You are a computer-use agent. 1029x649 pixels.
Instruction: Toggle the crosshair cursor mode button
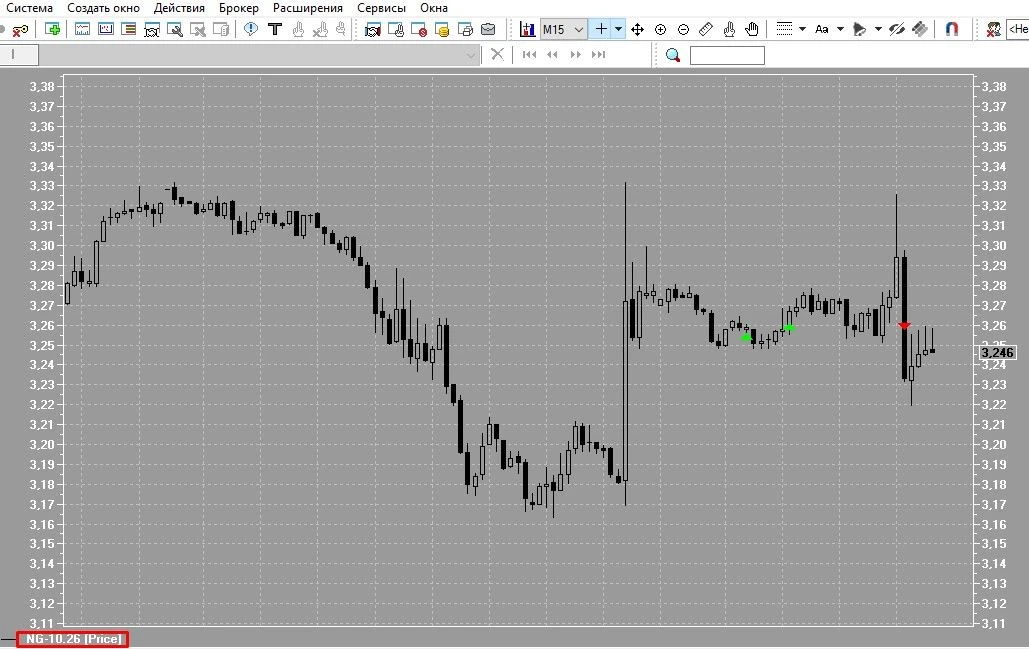[601, 30]
